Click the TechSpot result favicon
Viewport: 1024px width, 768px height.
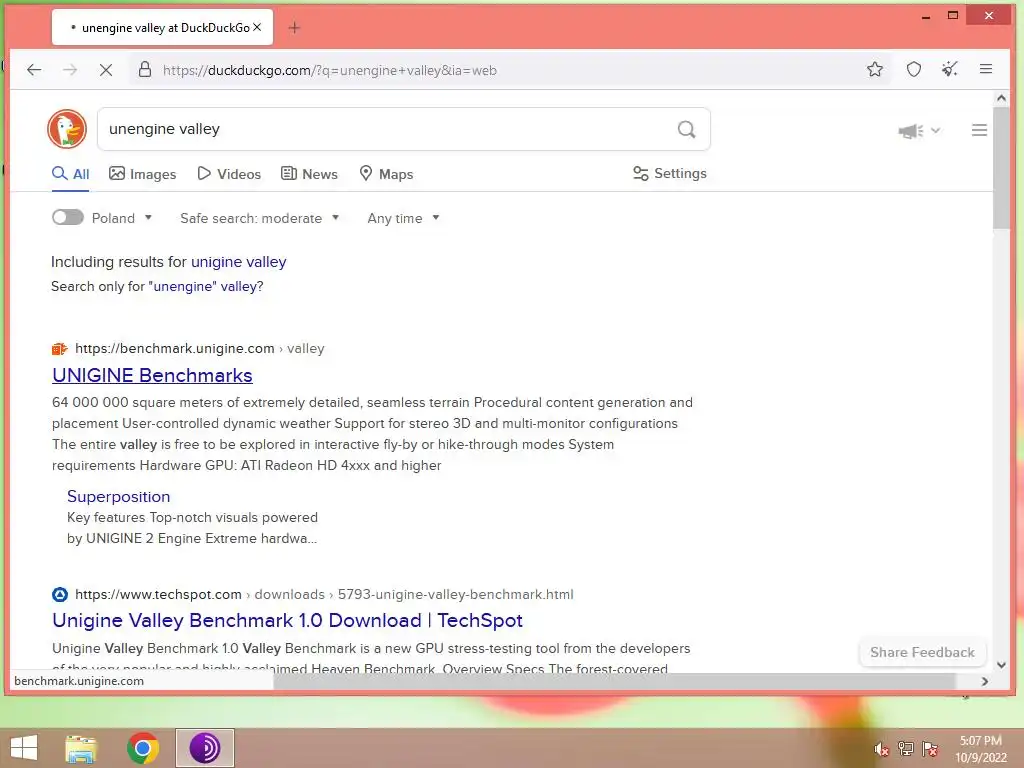click(x=59, y=594)
